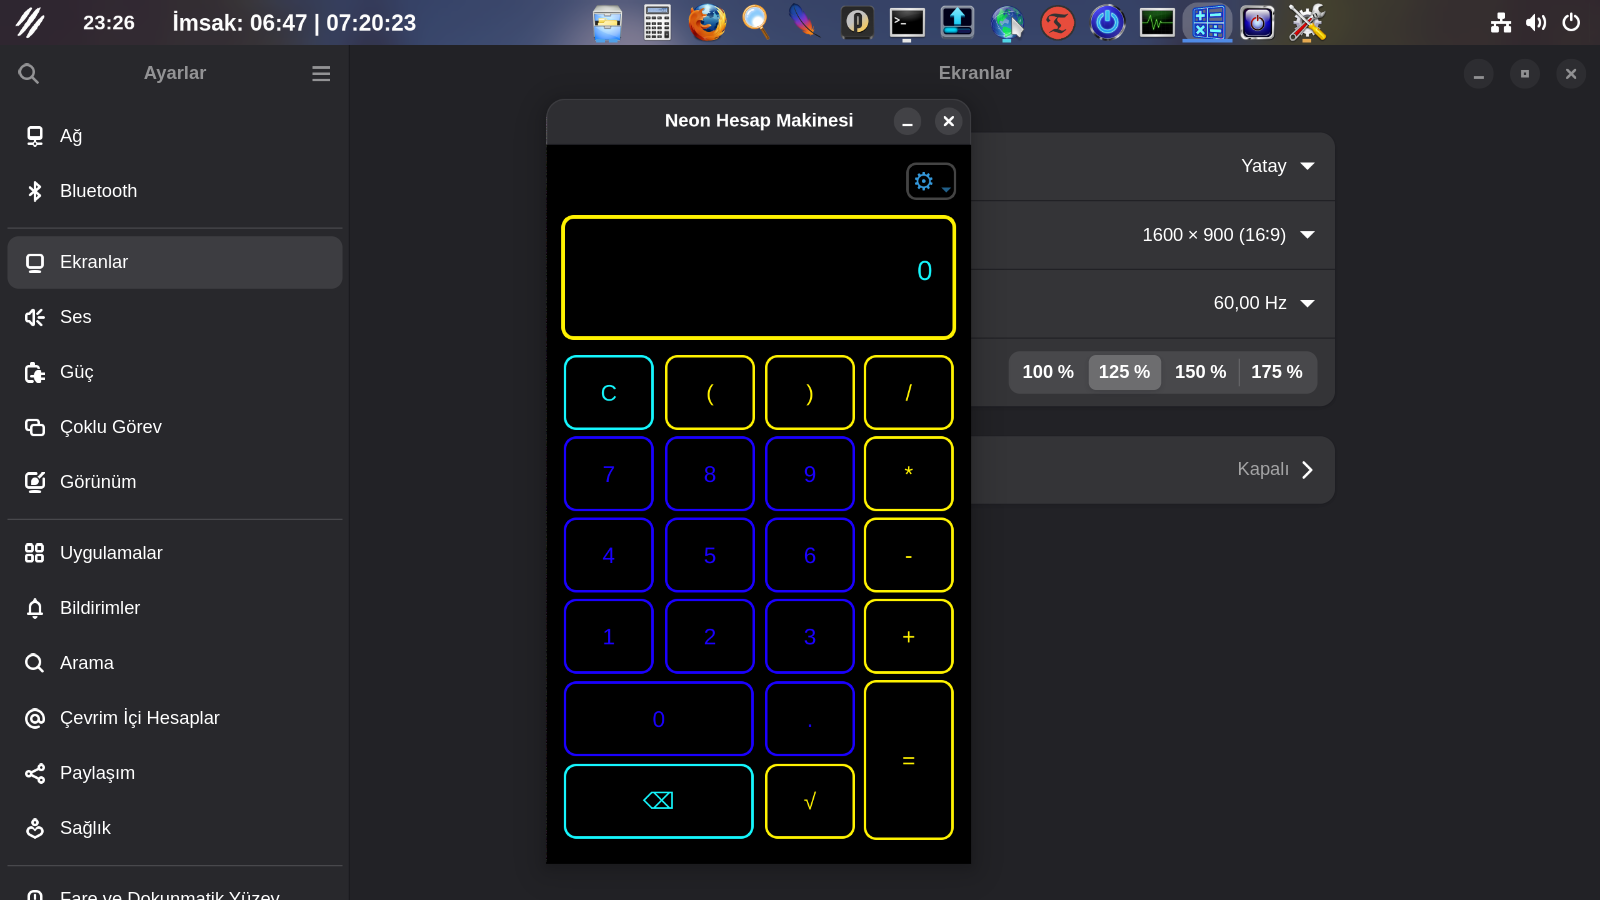Click the search icon in Ayarlar sidebar

[x=29, y=73]
